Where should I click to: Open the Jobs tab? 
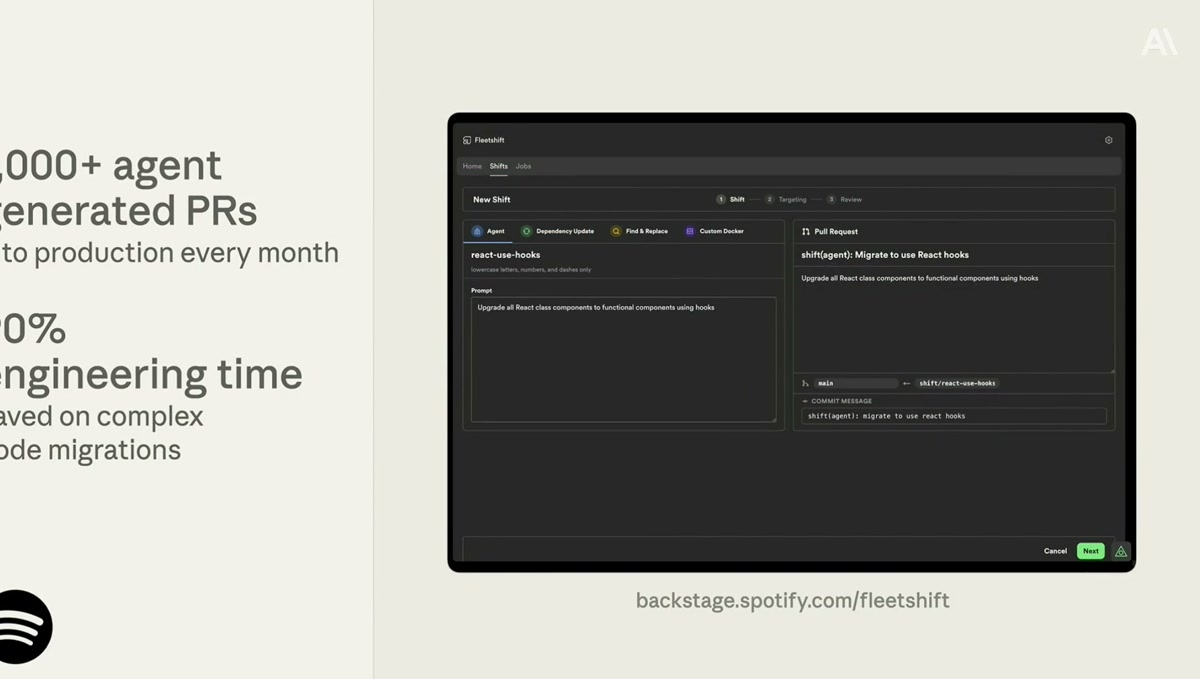(x=523, y=166)
